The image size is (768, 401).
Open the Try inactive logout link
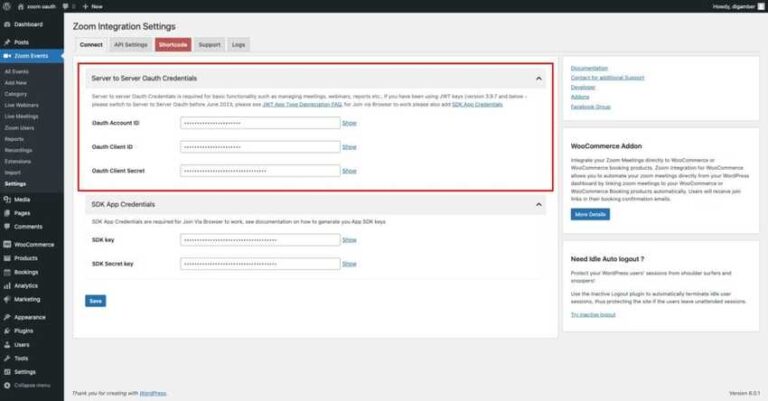tap(593, 315)
